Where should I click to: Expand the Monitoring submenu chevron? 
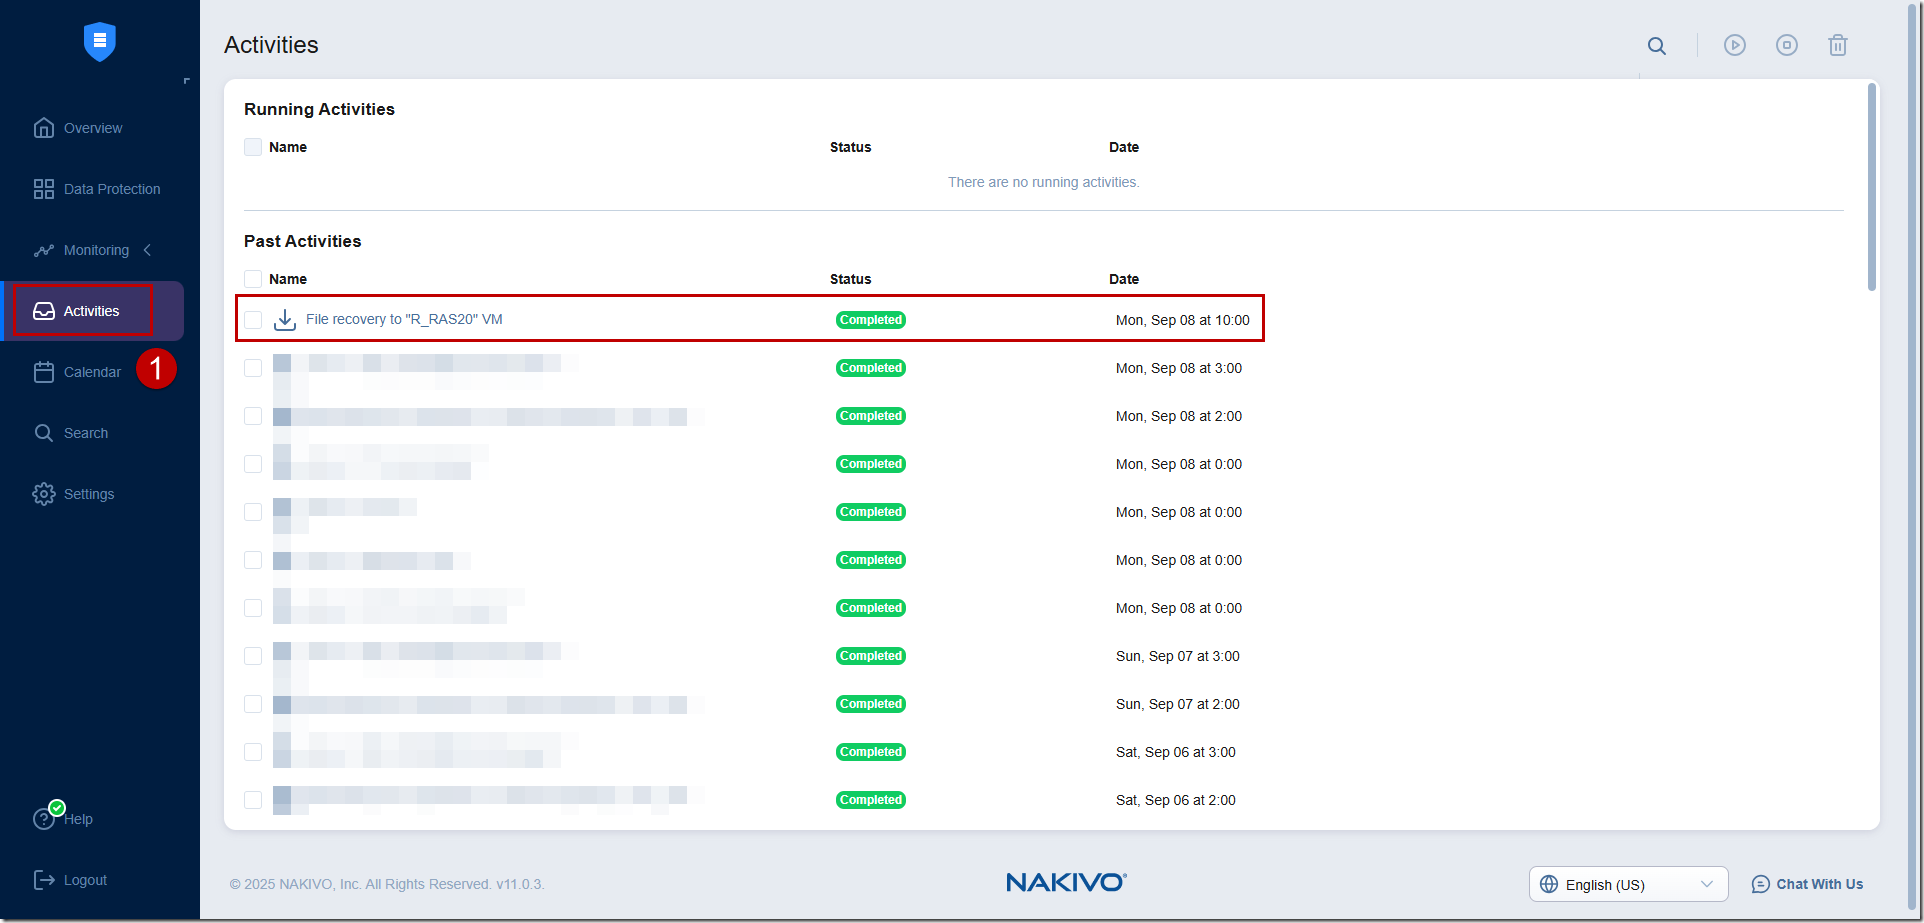[x=148, y=250]
